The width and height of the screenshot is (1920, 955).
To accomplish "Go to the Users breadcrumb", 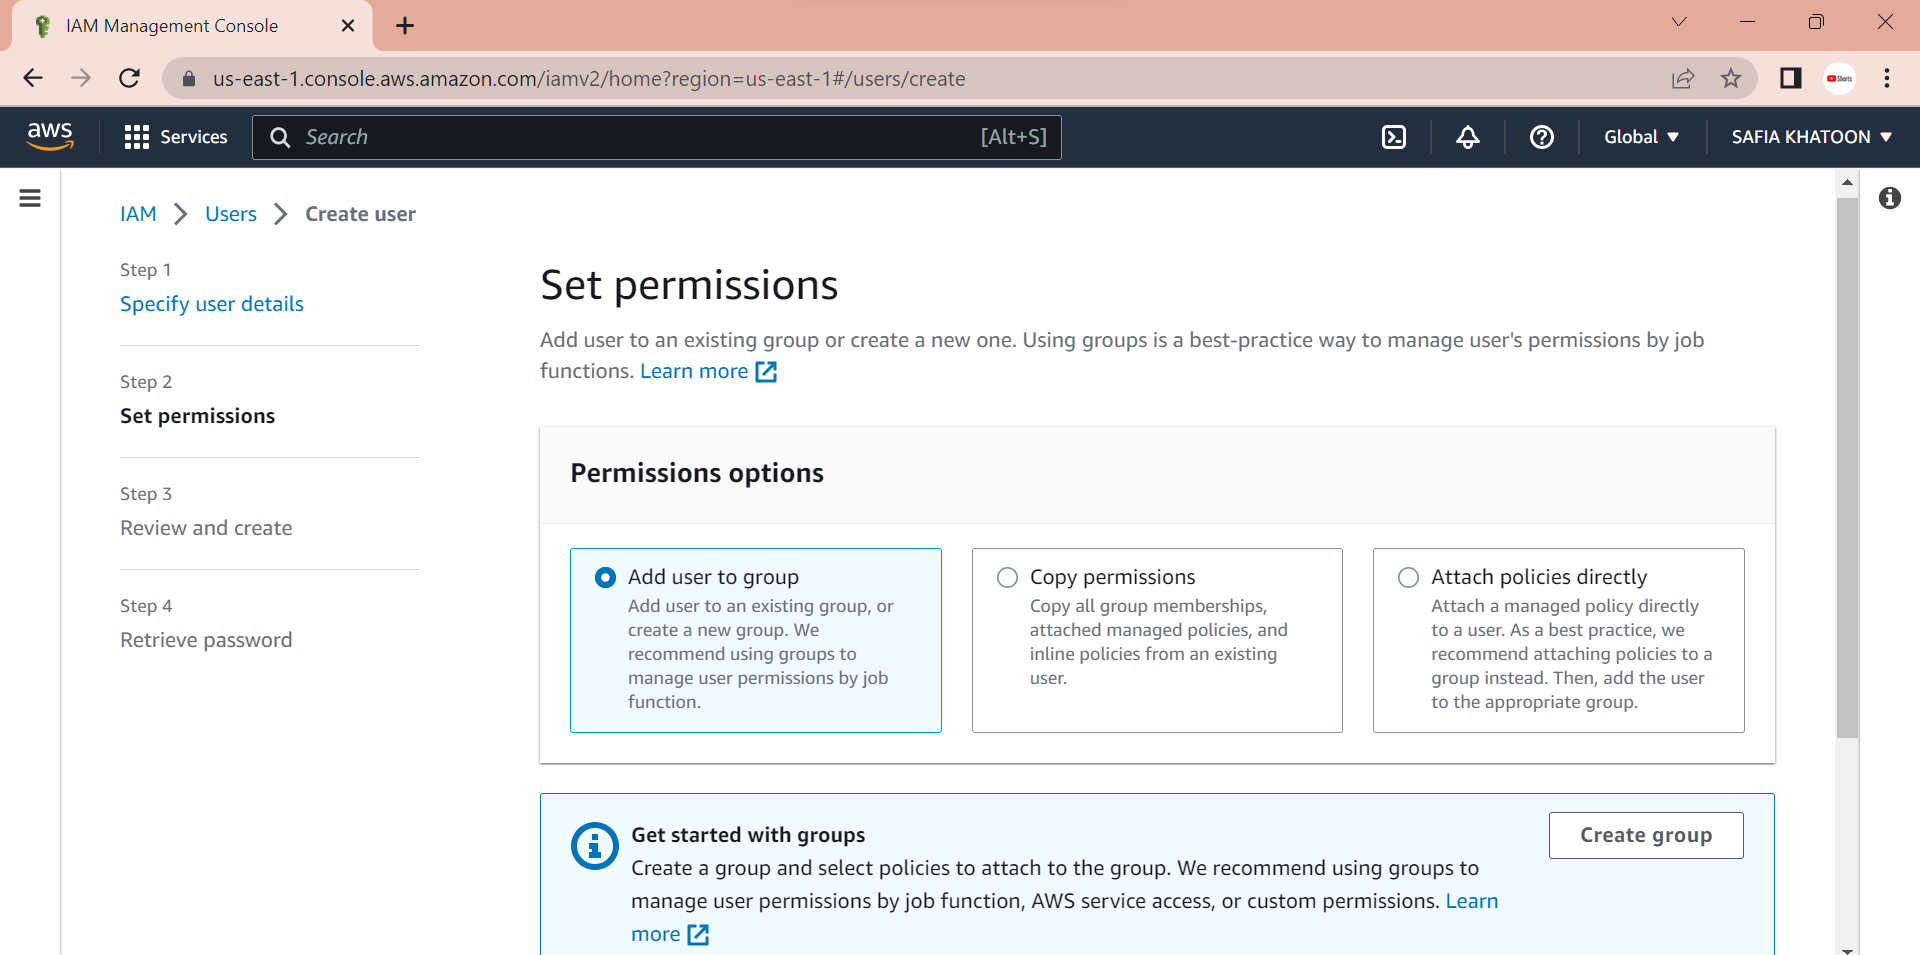I will point(231,214).
